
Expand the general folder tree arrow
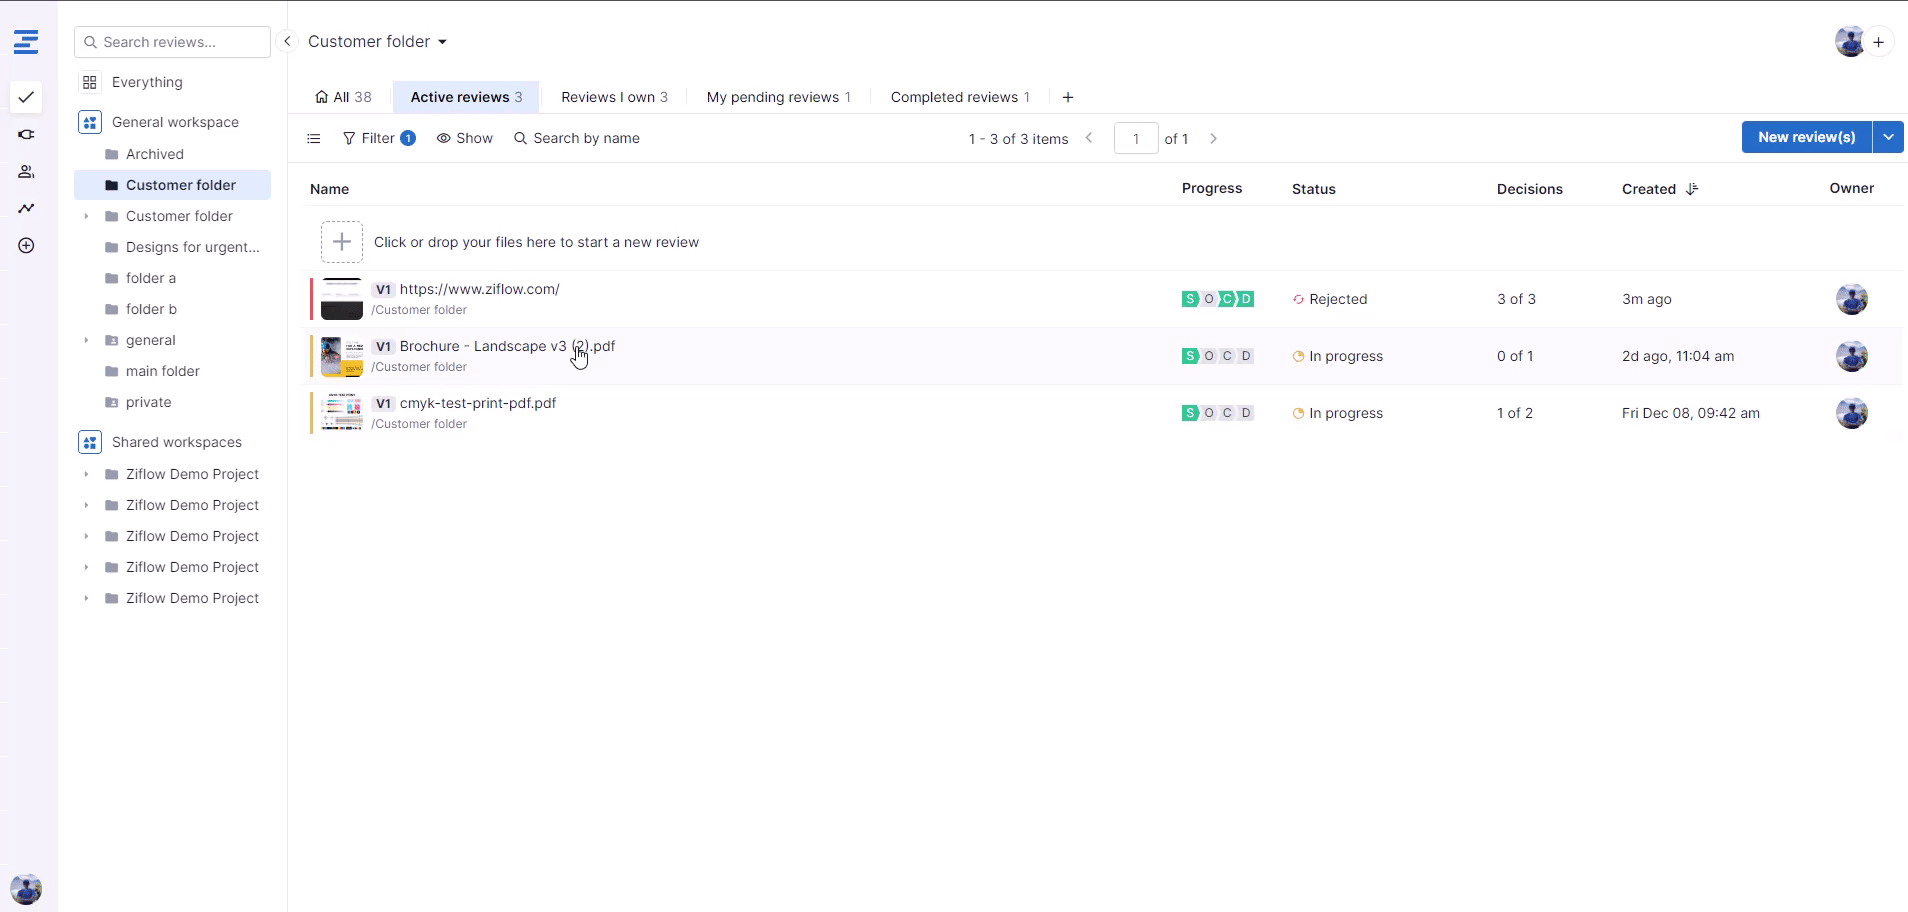tap(86, 340)
